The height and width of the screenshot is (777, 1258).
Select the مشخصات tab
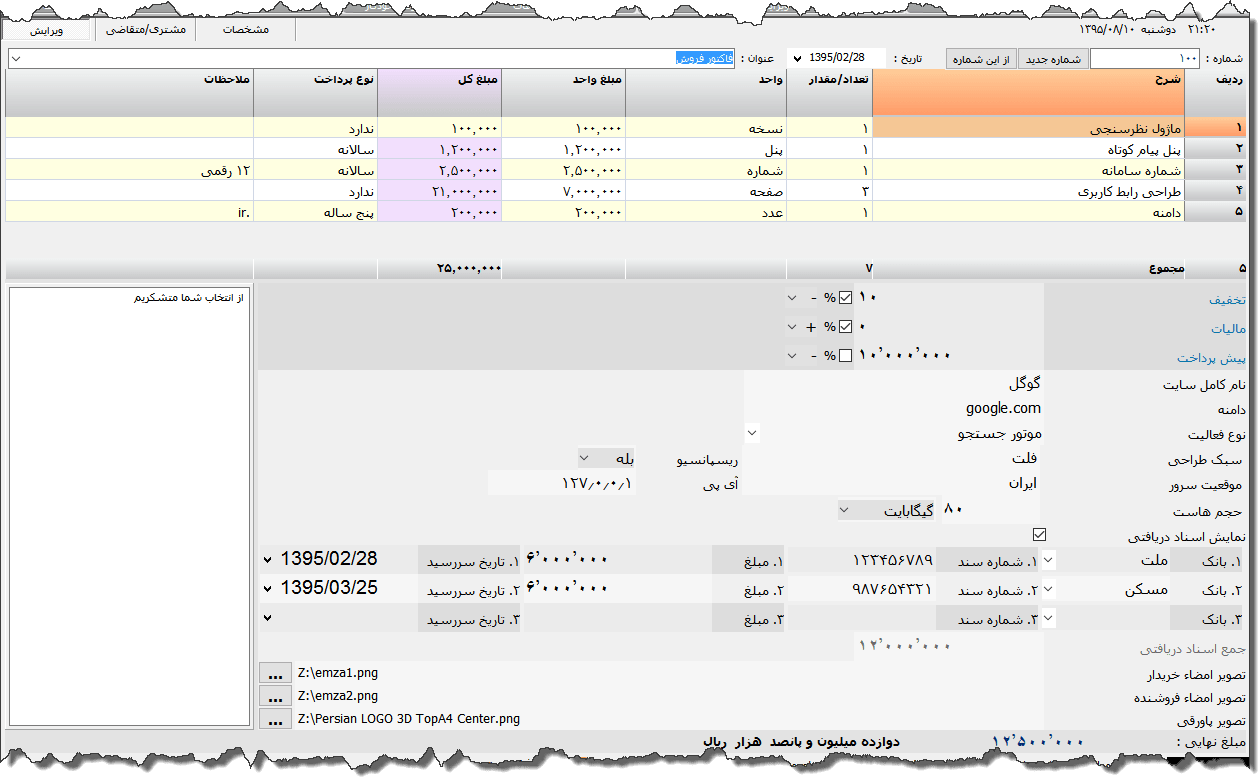click(245, 30)
